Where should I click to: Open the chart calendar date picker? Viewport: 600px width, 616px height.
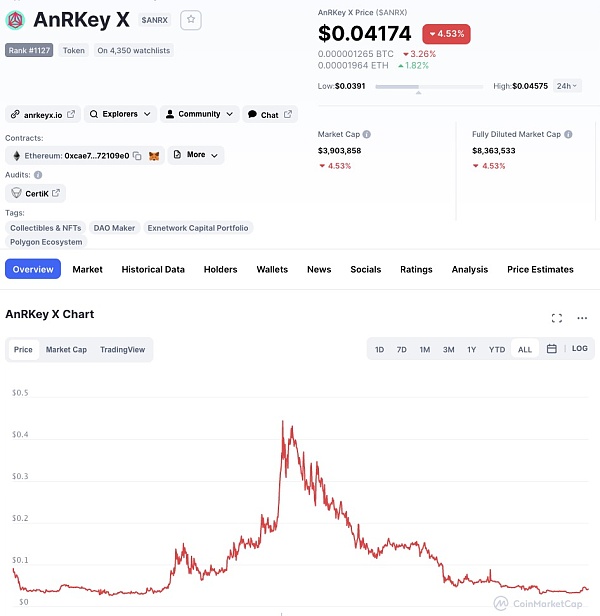point(551,349)
